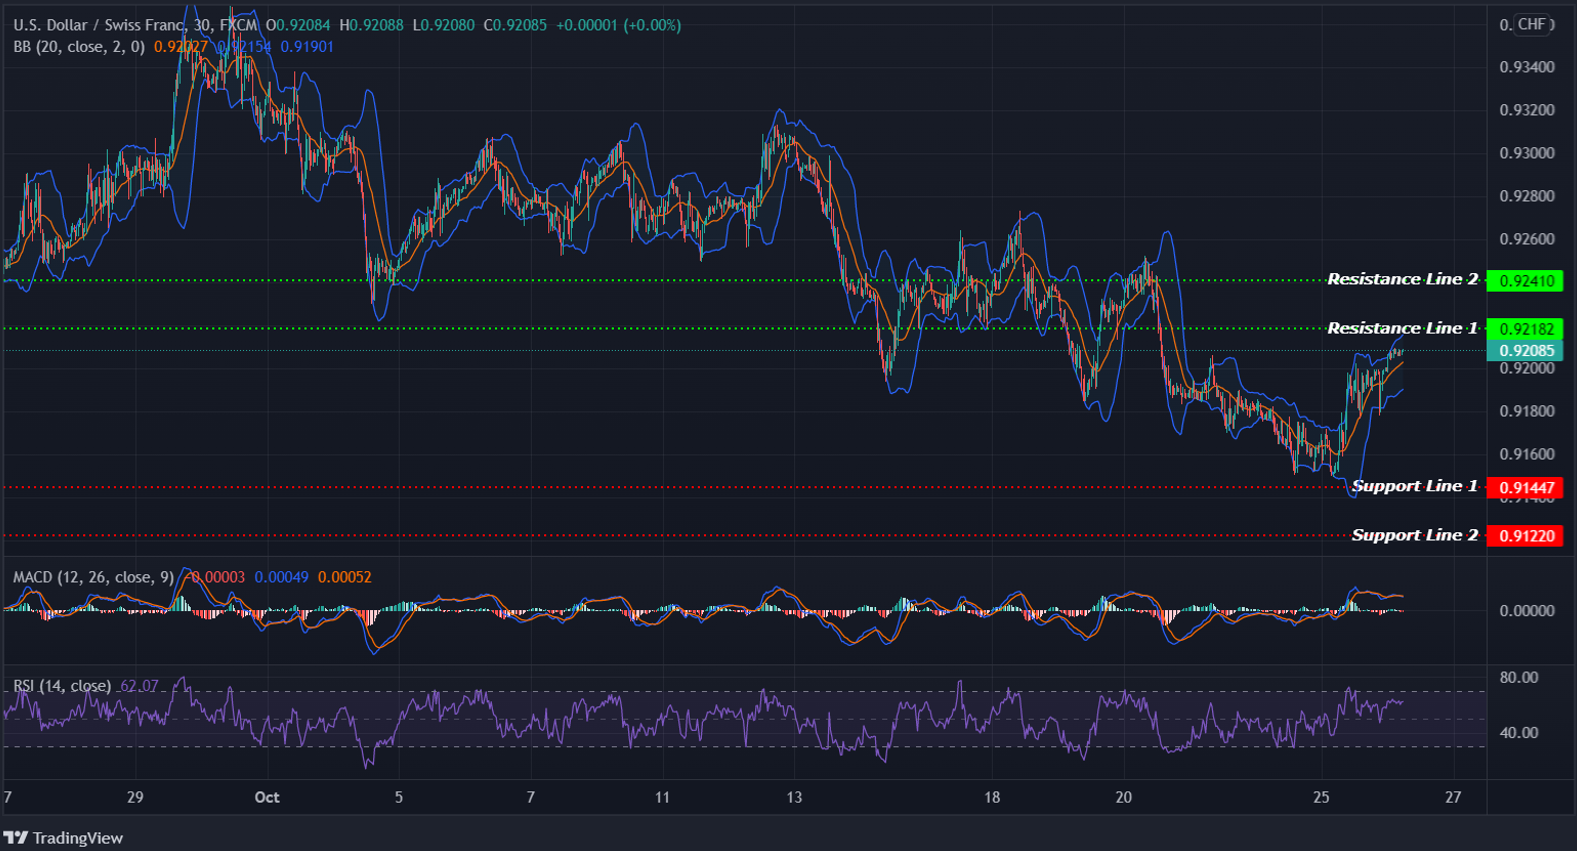This screenshot has height=851, width=1577.
Task: Select the BB (20, close, 2, 0) indicator legend
Action: [x=79, y=47]
